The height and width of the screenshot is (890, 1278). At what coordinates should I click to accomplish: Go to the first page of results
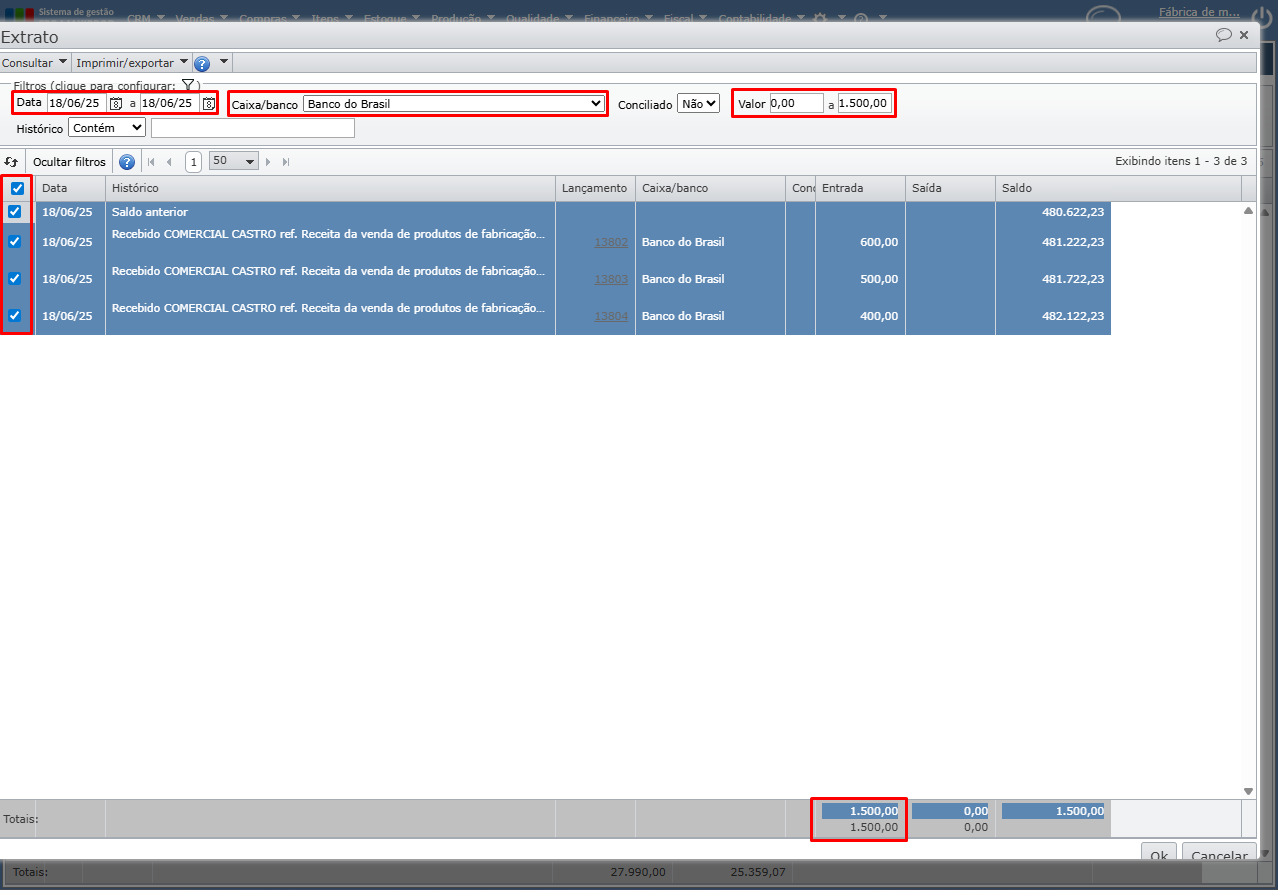tap(151, 161)
